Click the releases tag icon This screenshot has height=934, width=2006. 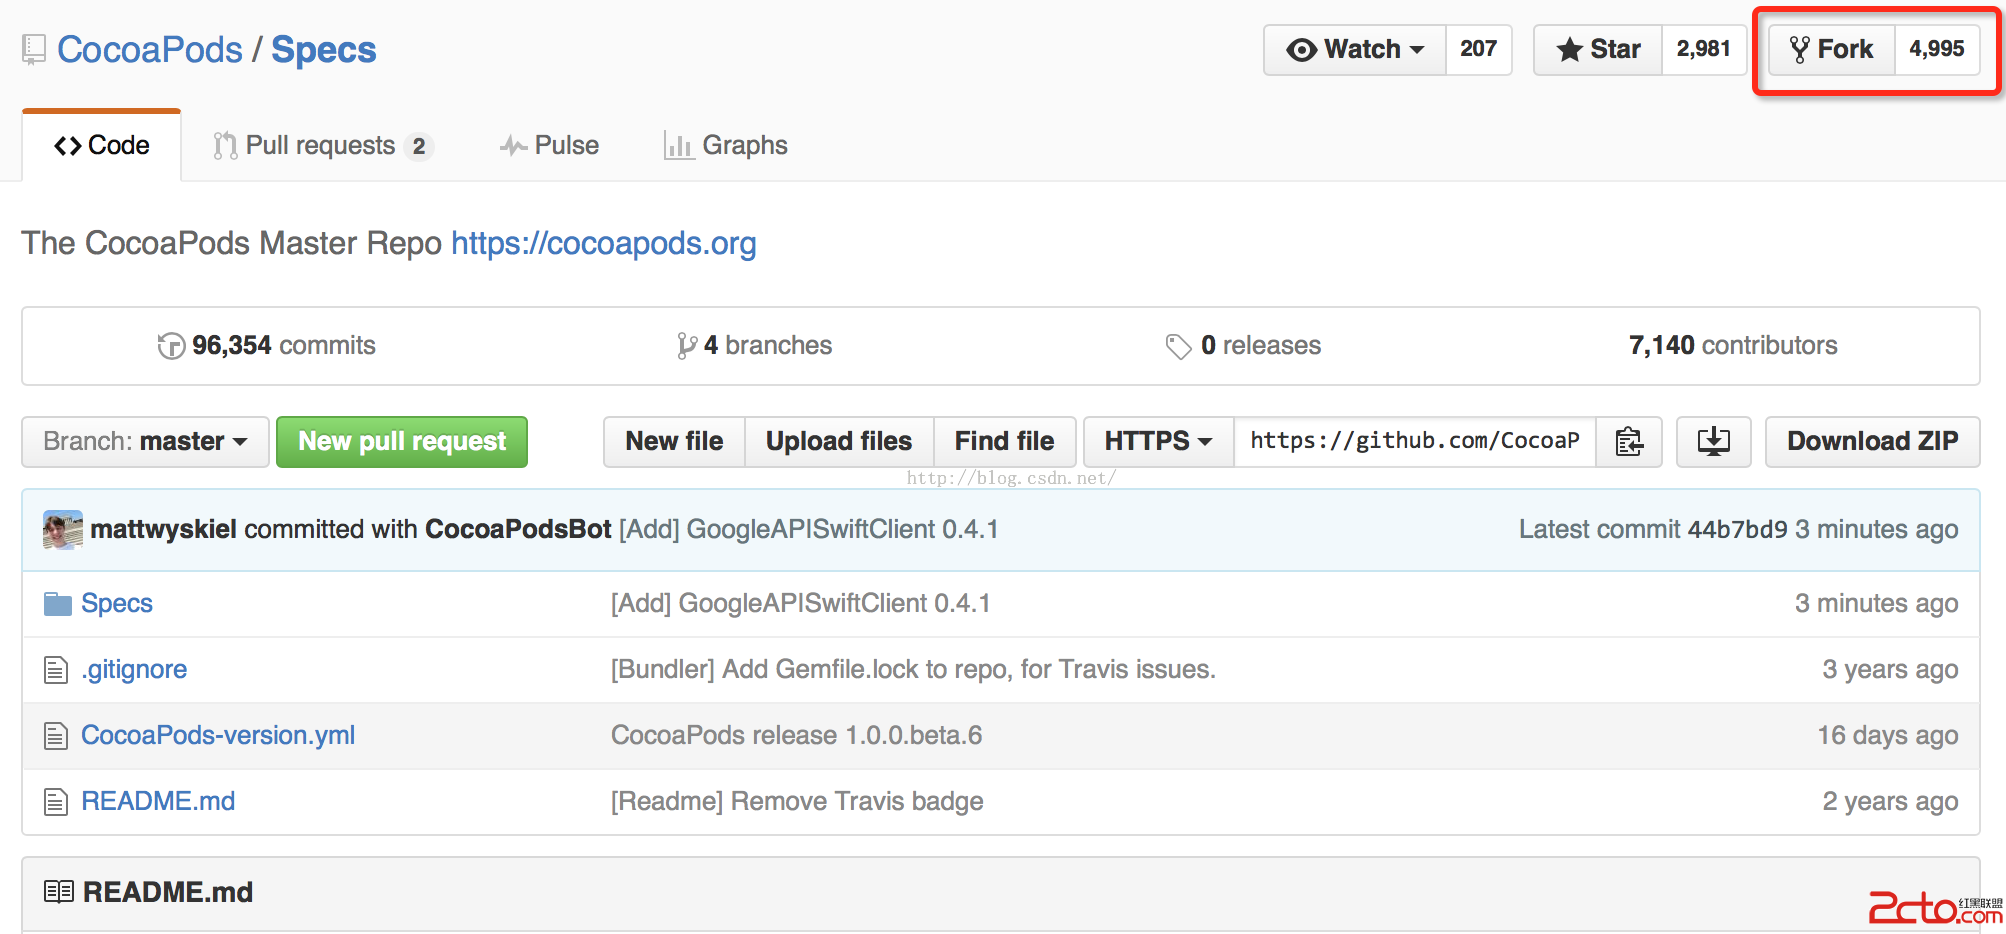[1178, 346]
